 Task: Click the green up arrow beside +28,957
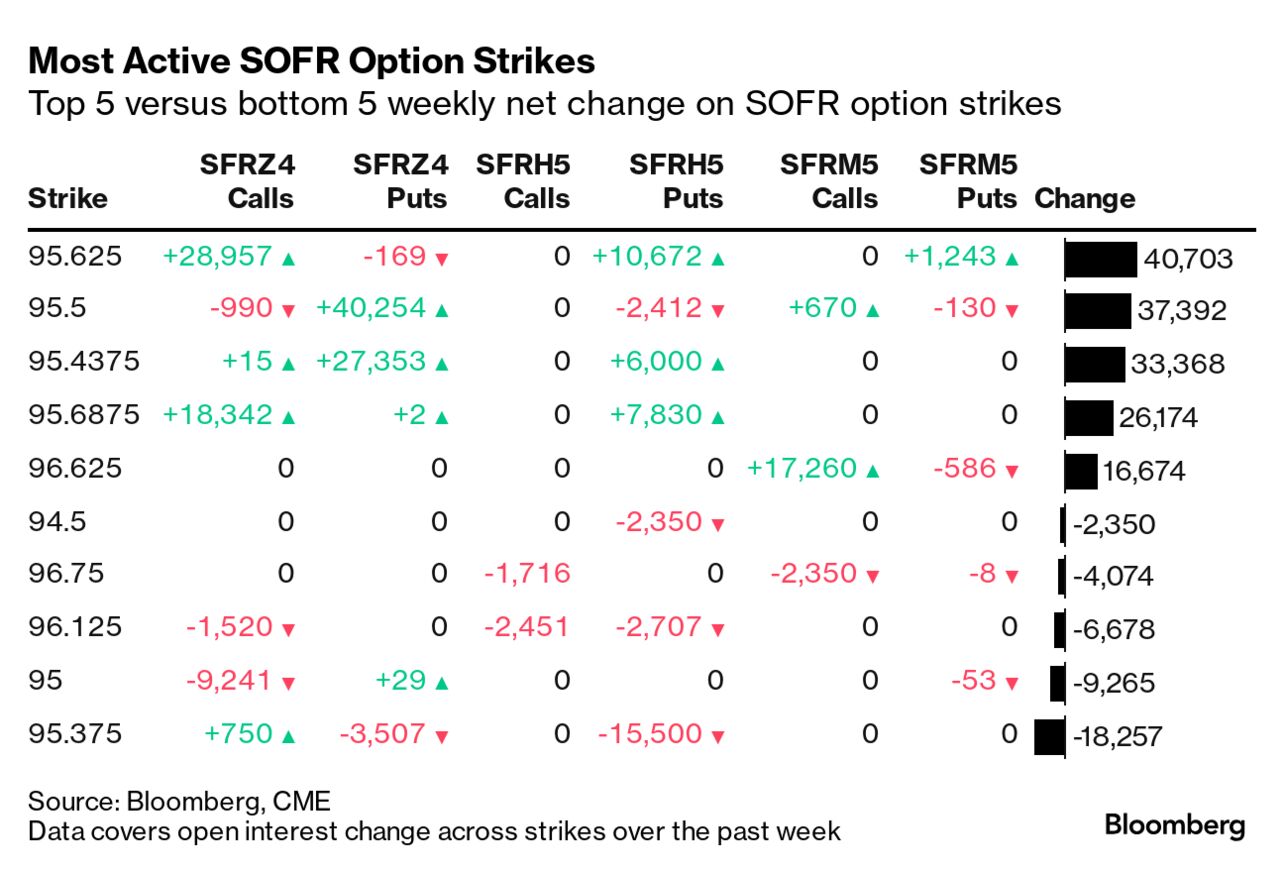click(289, 258)
